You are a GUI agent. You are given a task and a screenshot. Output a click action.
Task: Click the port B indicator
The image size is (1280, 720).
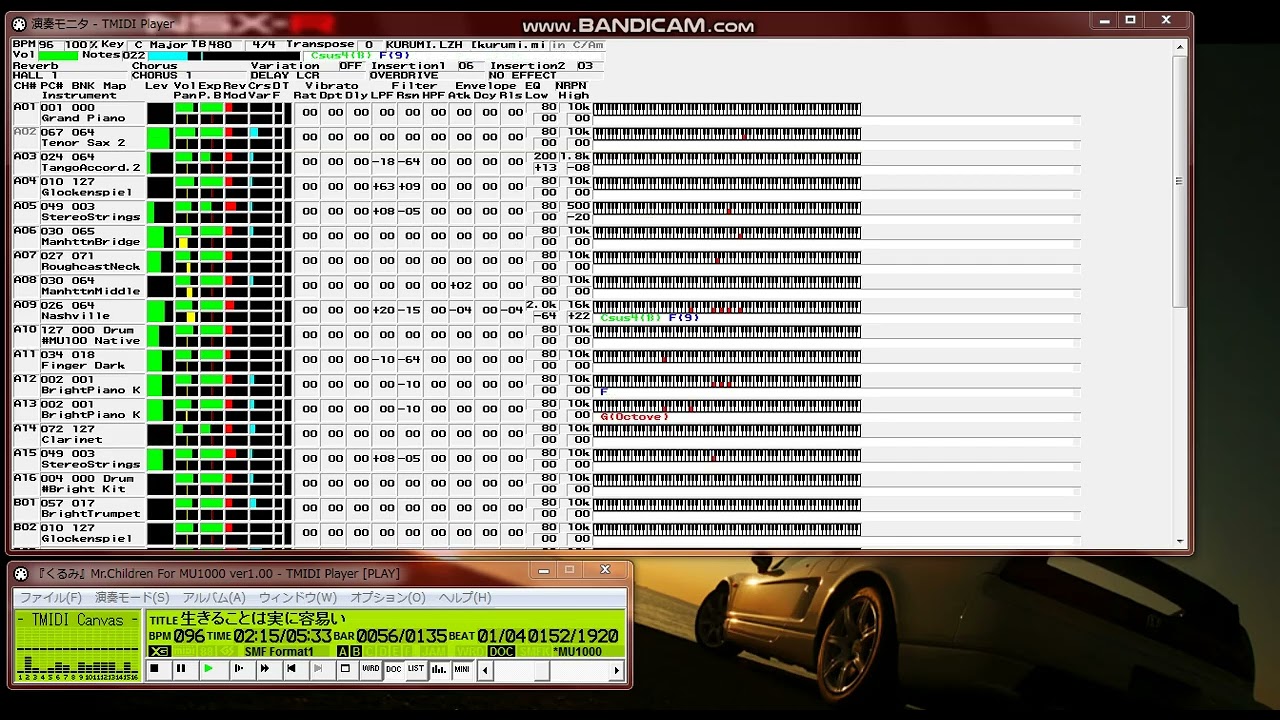click(x=356, y=652)
